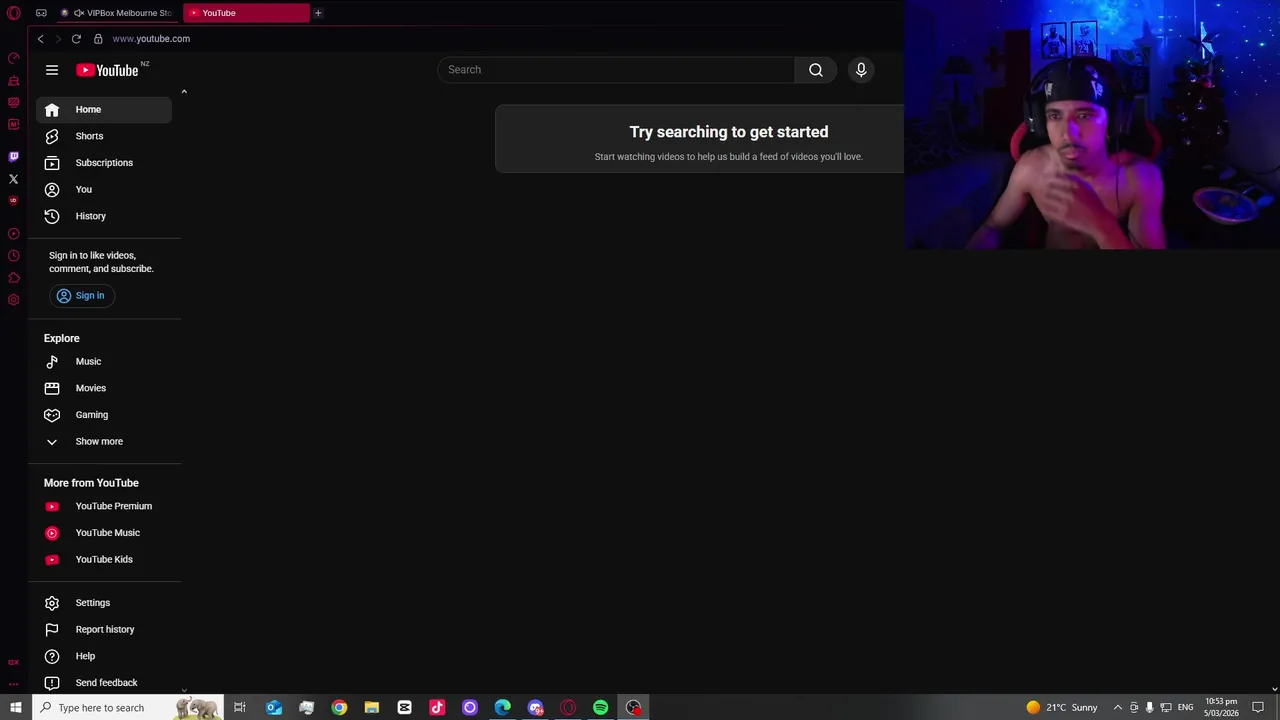Open Gaming under Explore
Viewport: 1280px width, 720px height.
tap(104, 415)
